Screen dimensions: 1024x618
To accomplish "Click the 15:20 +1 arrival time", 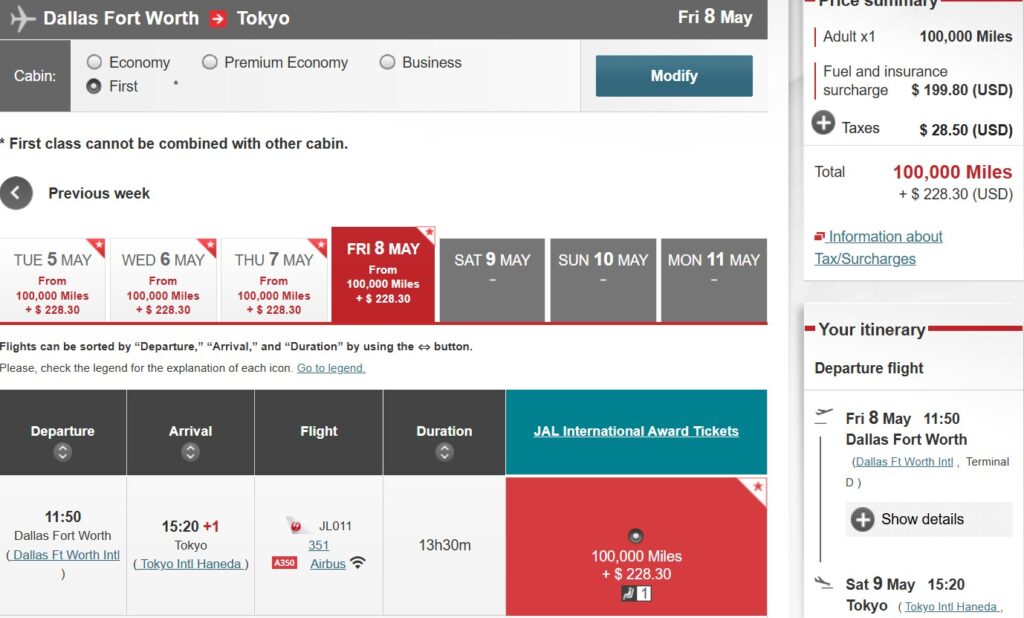I will tap(191, 527).
